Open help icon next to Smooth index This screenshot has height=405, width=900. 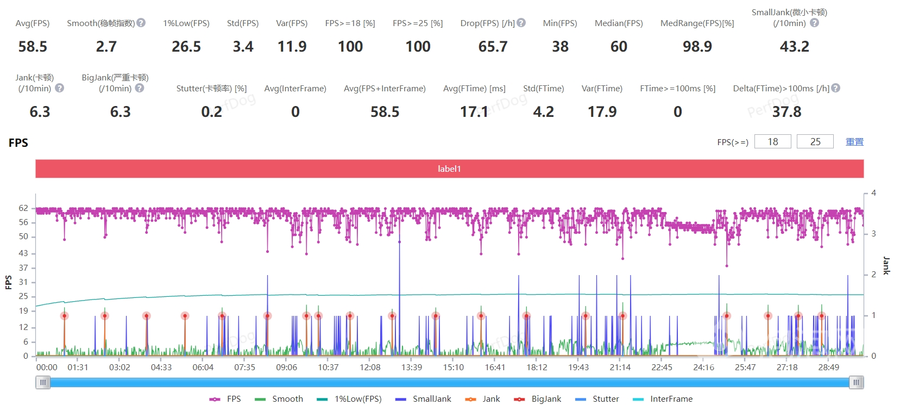pos(141,24)
